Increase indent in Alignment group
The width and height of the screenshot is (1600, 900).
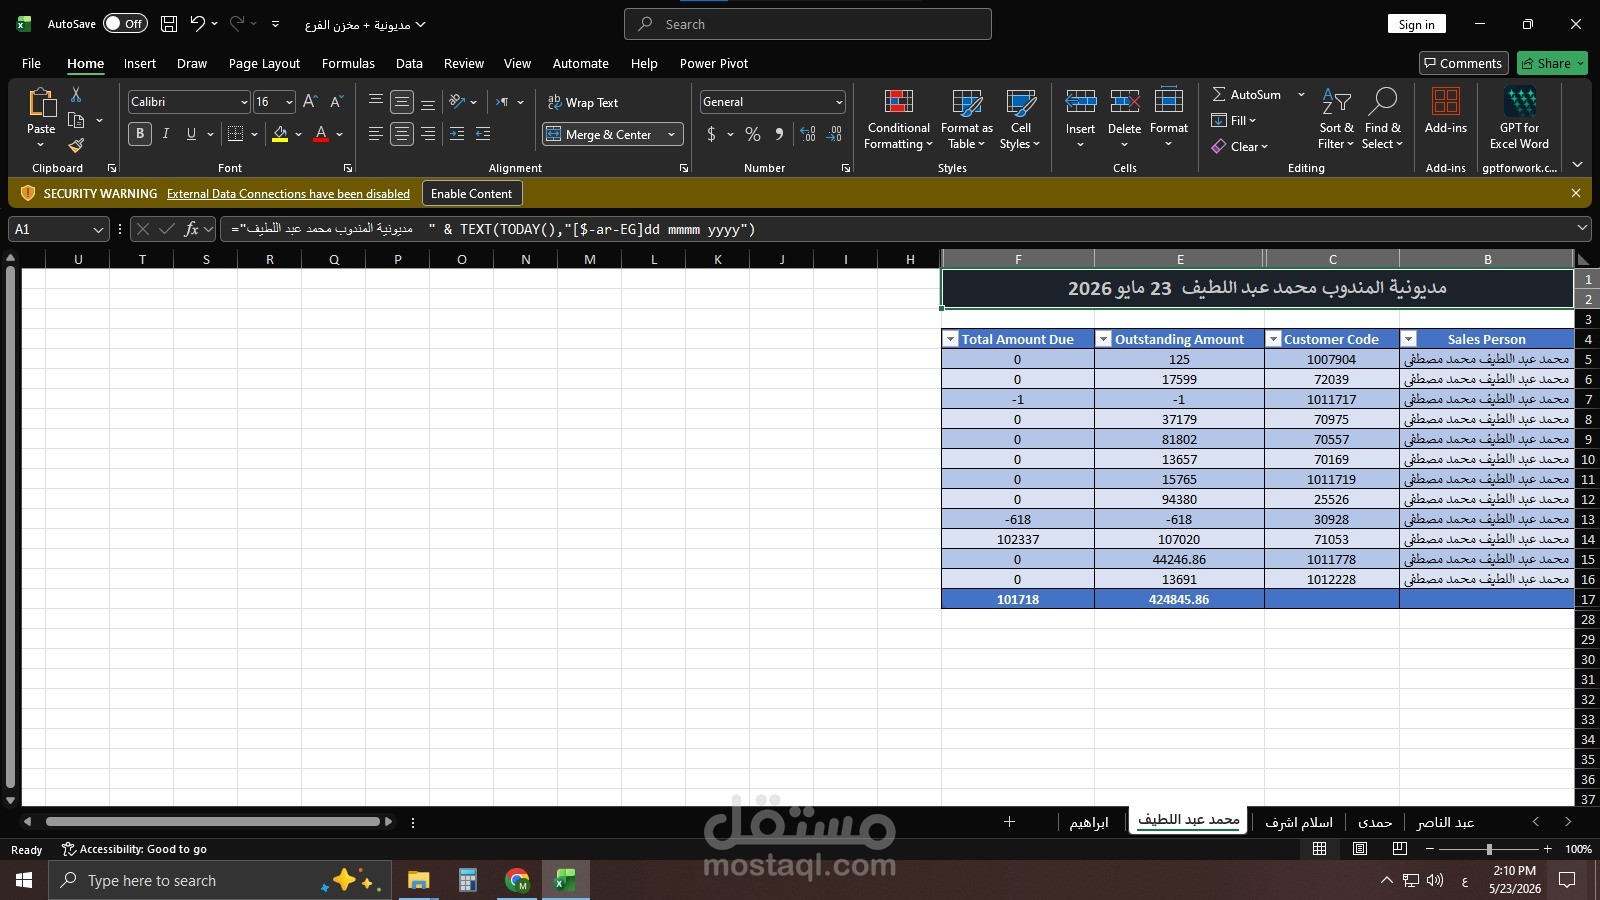[483, 134]
